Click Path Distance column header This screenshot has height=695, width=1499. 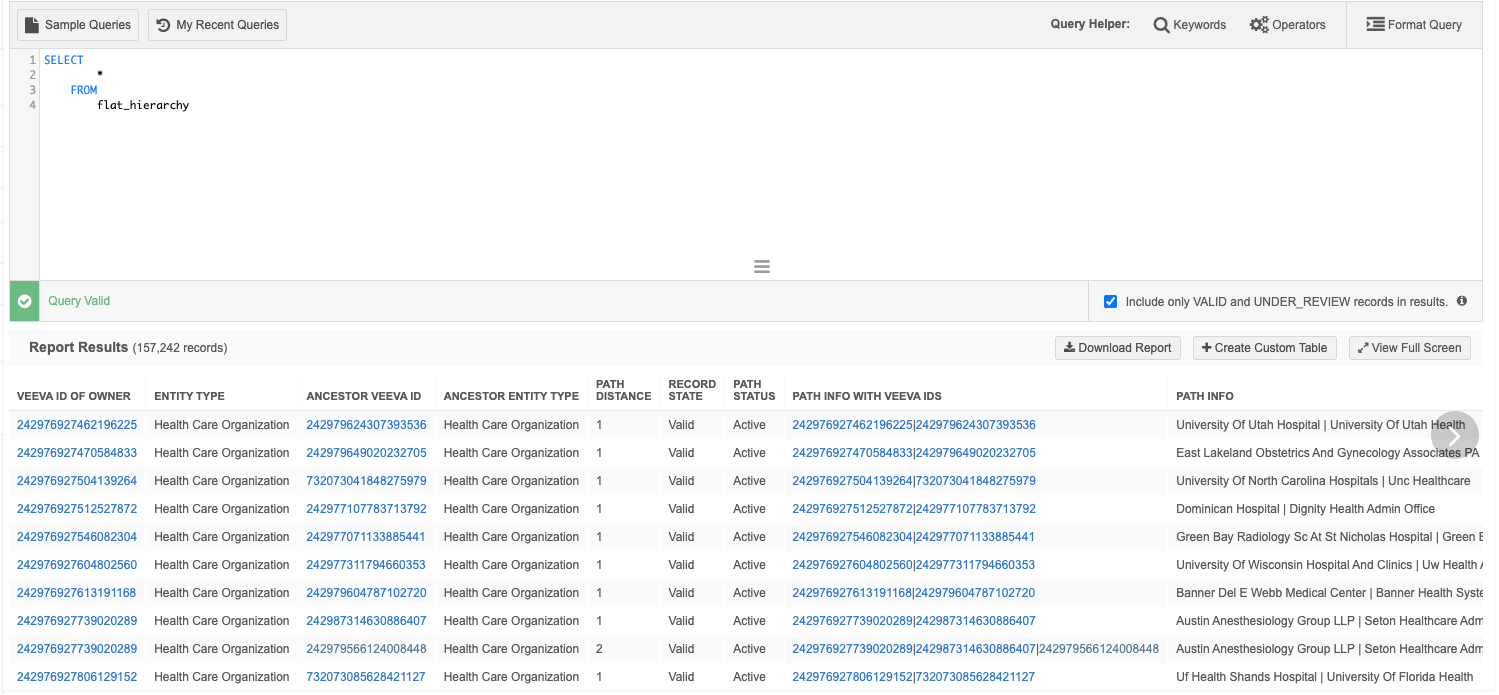point(623,390)
